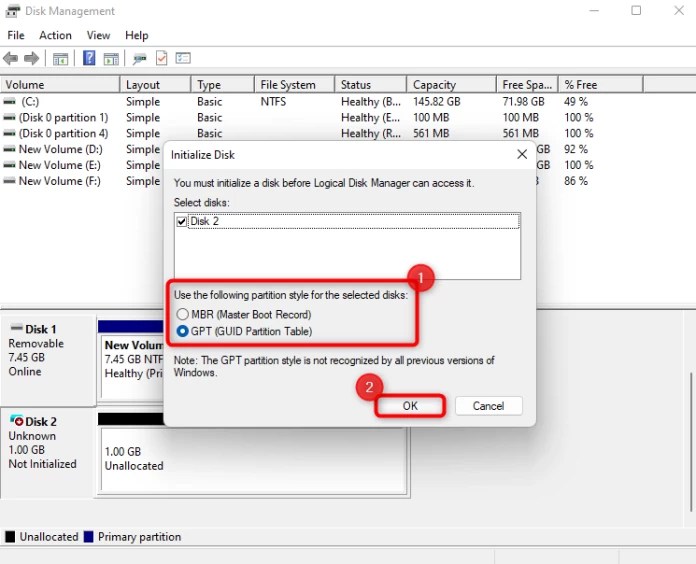Click the Disk 2 Not Initialized label
696x564 pixels.
[x=42, y=464]
